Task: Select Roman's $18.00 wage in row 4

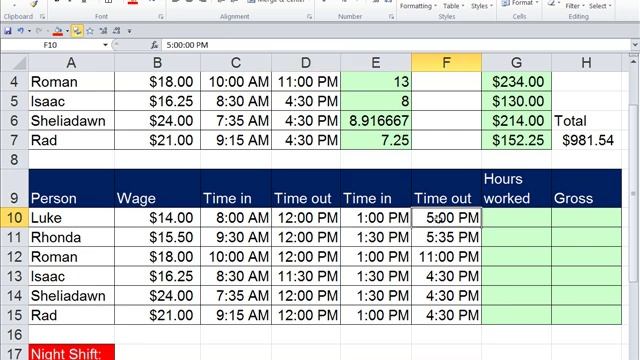Action: [x=158, y=82]
